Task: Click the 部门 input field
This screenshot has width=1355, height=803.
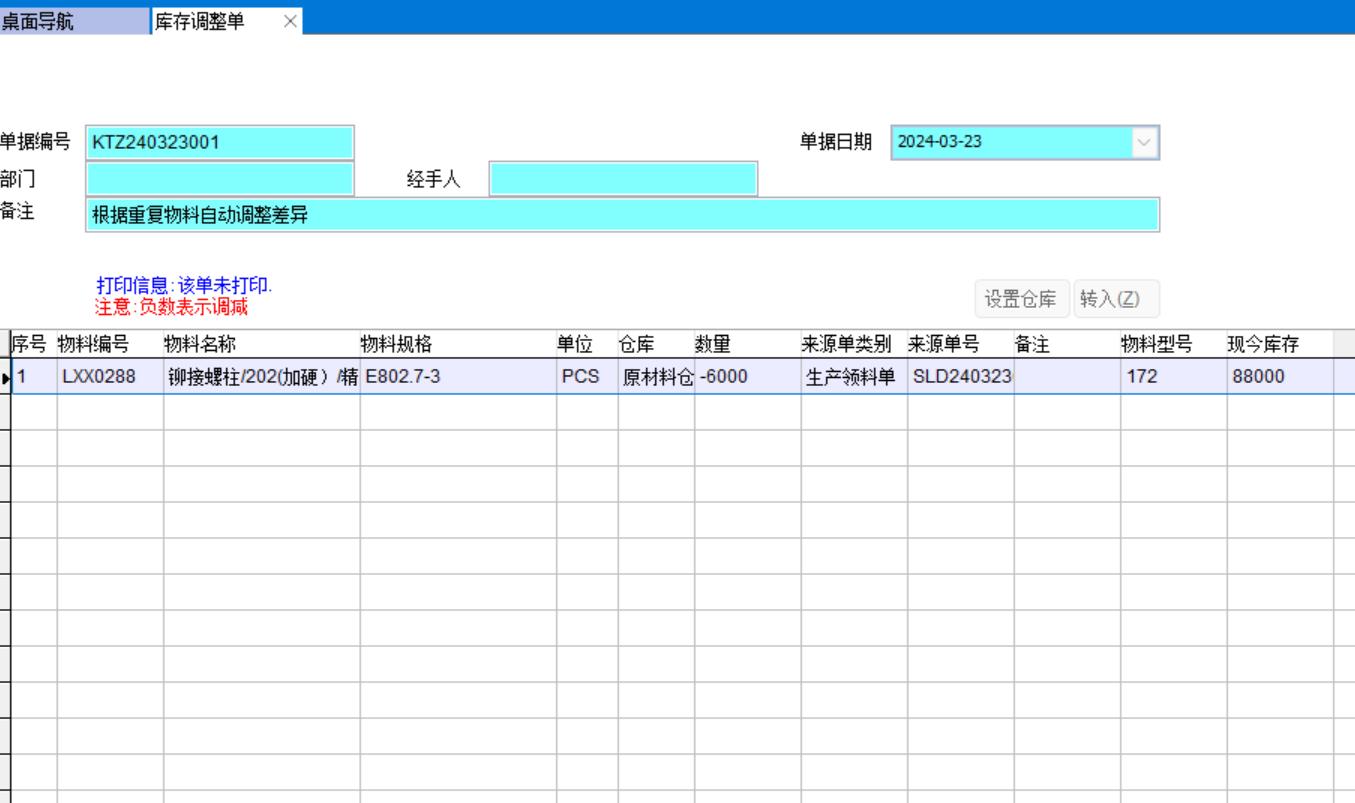Action: pyautogui.click(x=220, y=178)
